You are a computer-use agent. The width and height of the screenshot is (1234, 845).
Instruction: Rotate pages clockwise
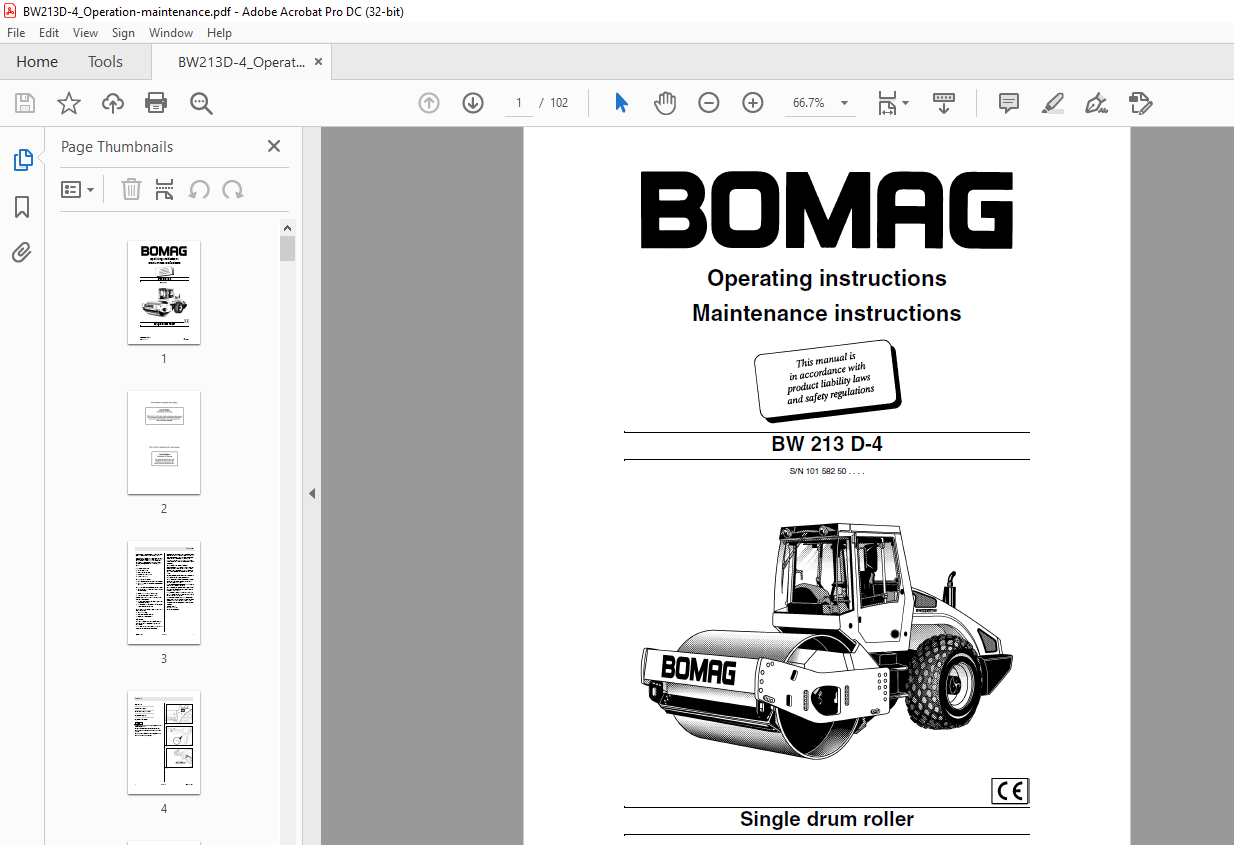click(233, 189)
